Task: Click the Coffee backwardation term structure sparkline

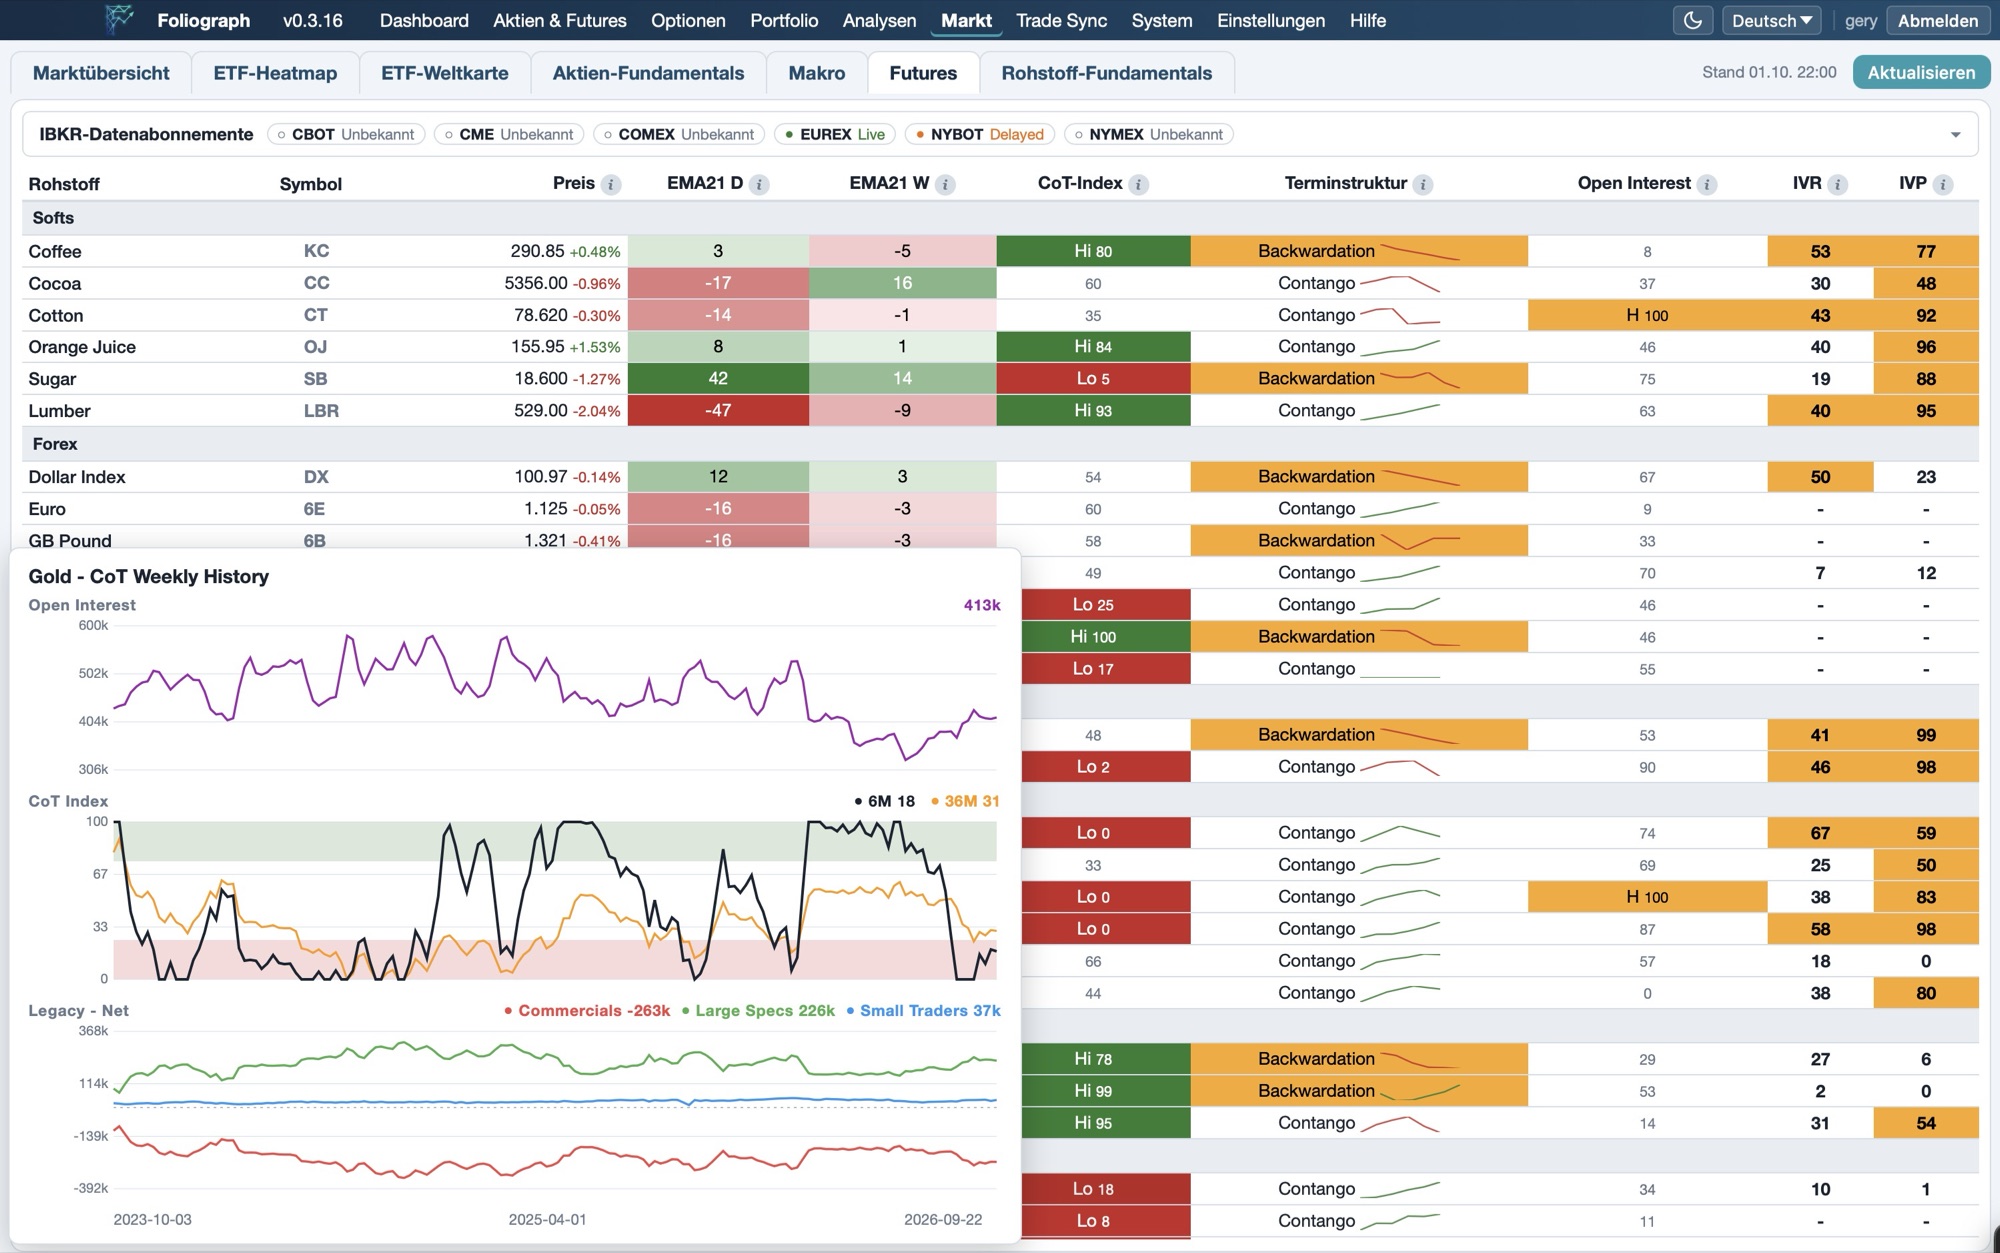Action: click(1420, 252)
